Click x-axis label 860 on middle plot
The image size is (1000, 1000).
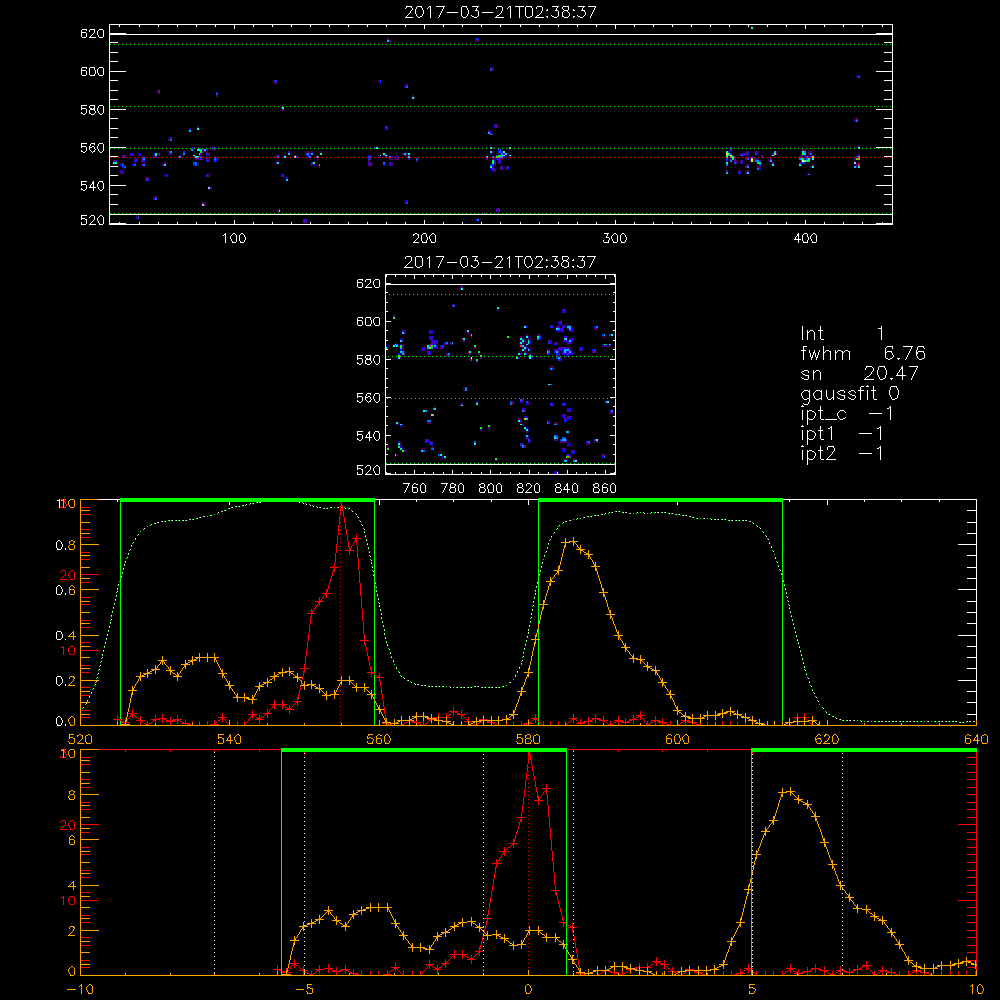click(x=605, y=489)
